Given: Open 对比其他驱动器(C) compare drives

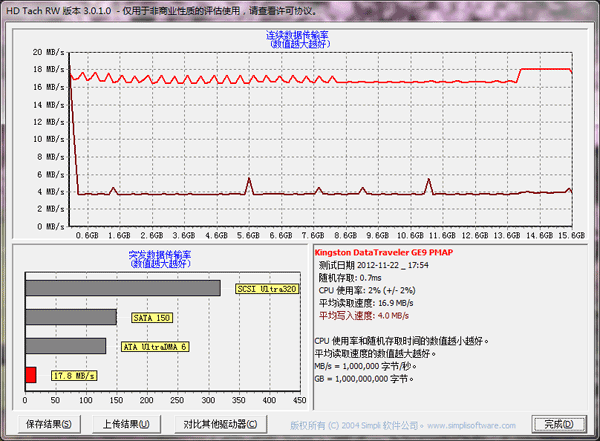Looking at the screenshot, I should (x=217, y=424).
